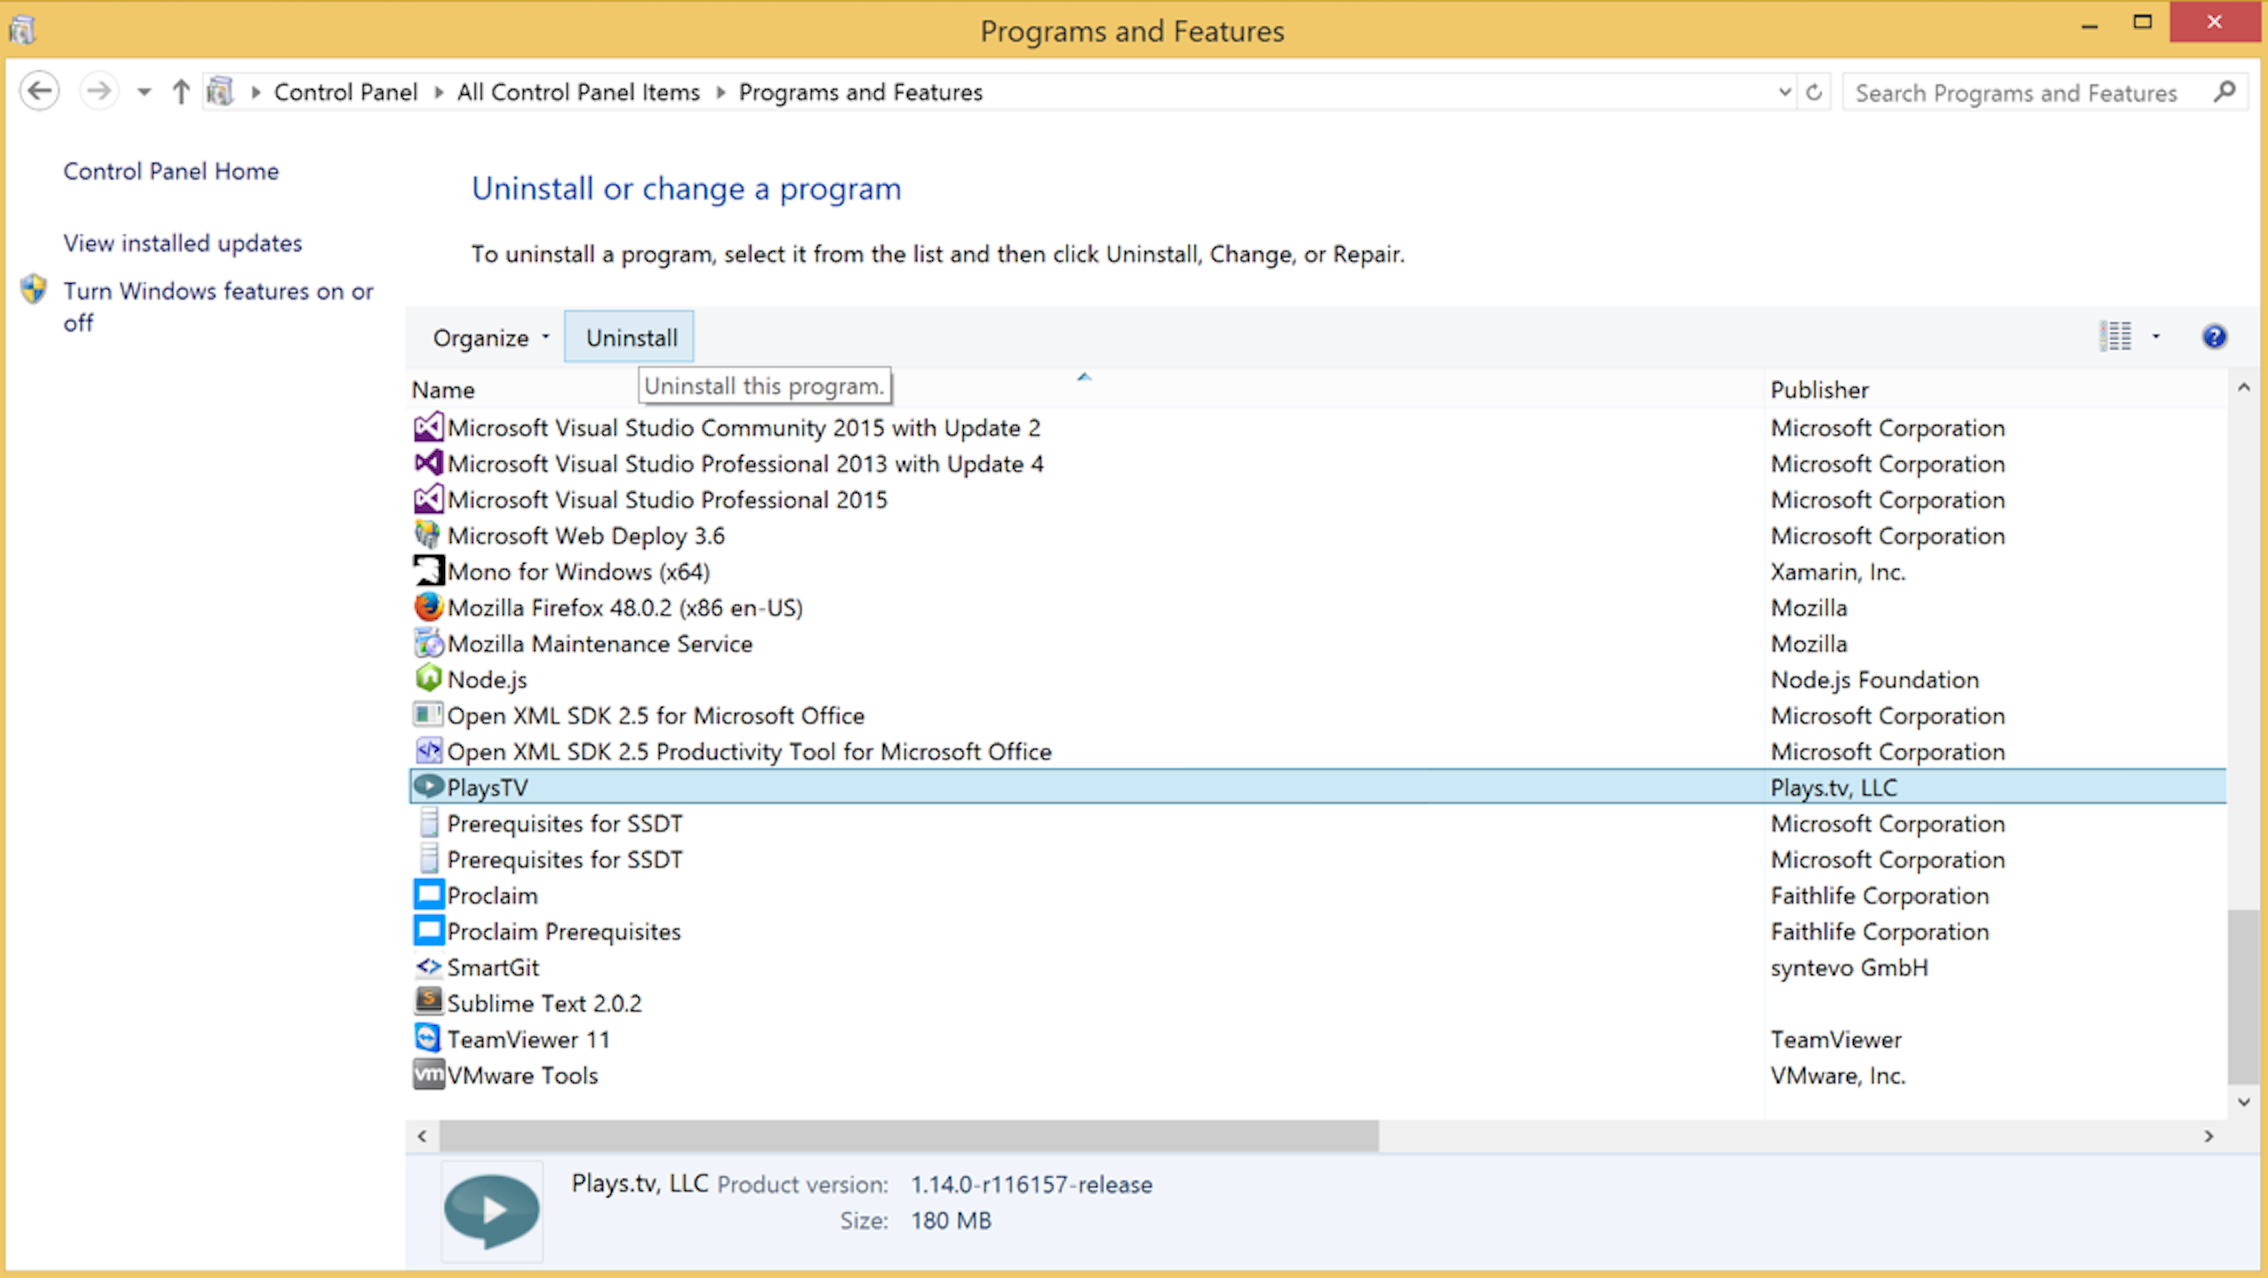Click the Visual Studio Professional 2013 icon

tap(428, 463)
